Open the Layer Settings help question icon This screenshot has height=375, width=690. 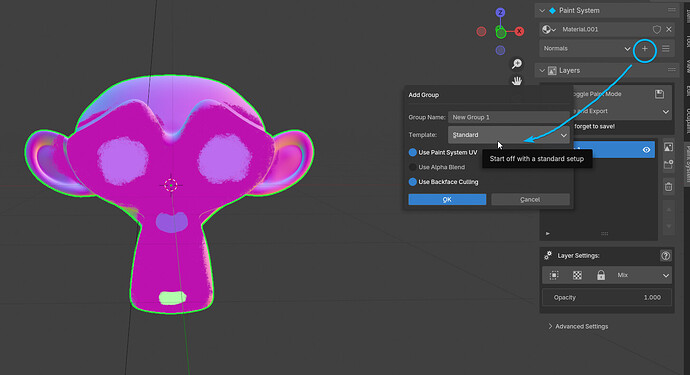666,256
